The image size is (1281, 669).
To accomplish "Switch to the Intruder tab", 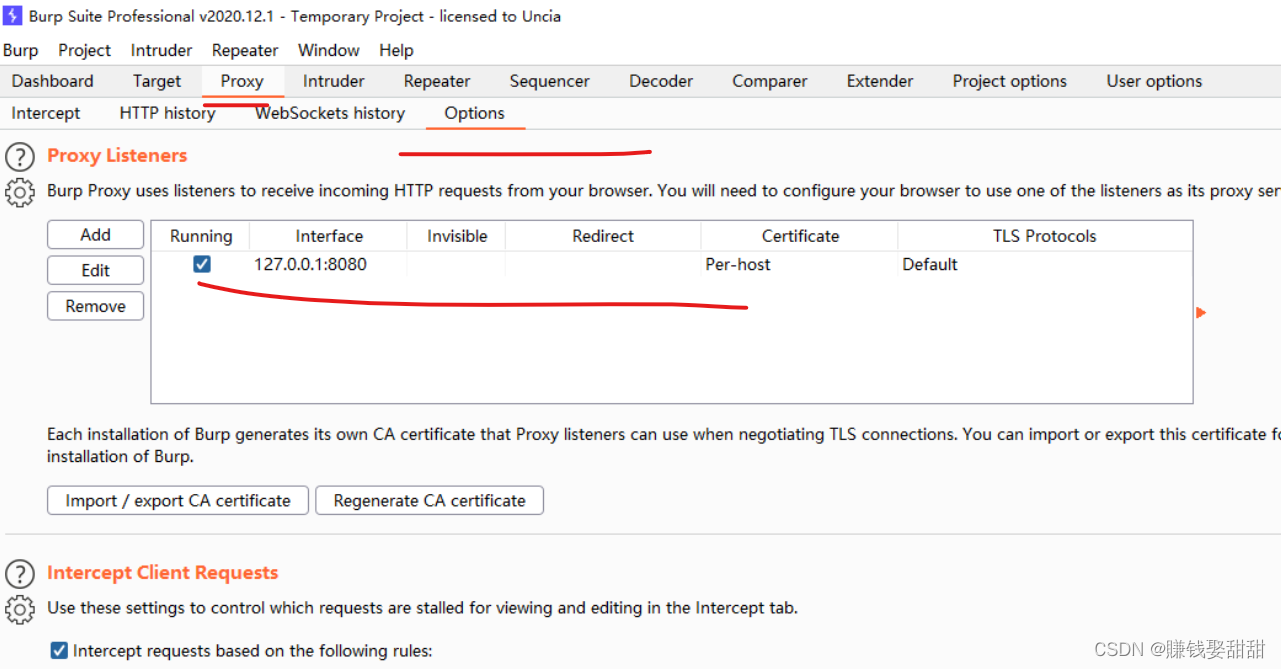I will coord(334,81).
